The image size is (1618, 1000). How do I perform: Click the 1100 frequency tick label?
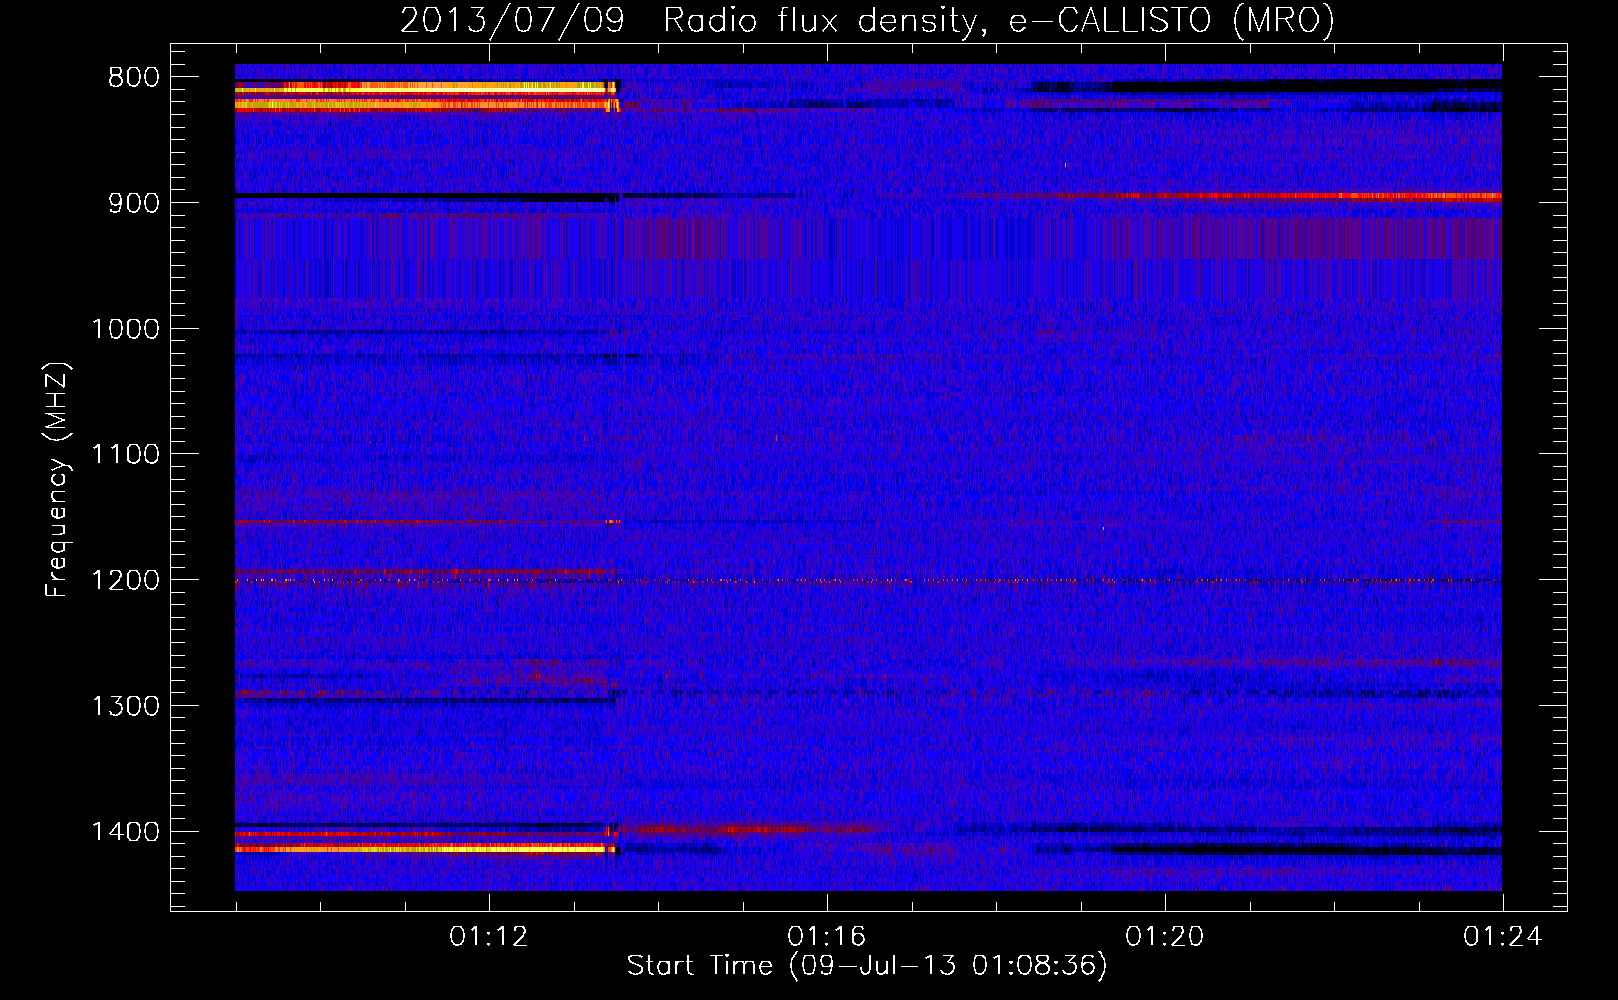point(126,455)
